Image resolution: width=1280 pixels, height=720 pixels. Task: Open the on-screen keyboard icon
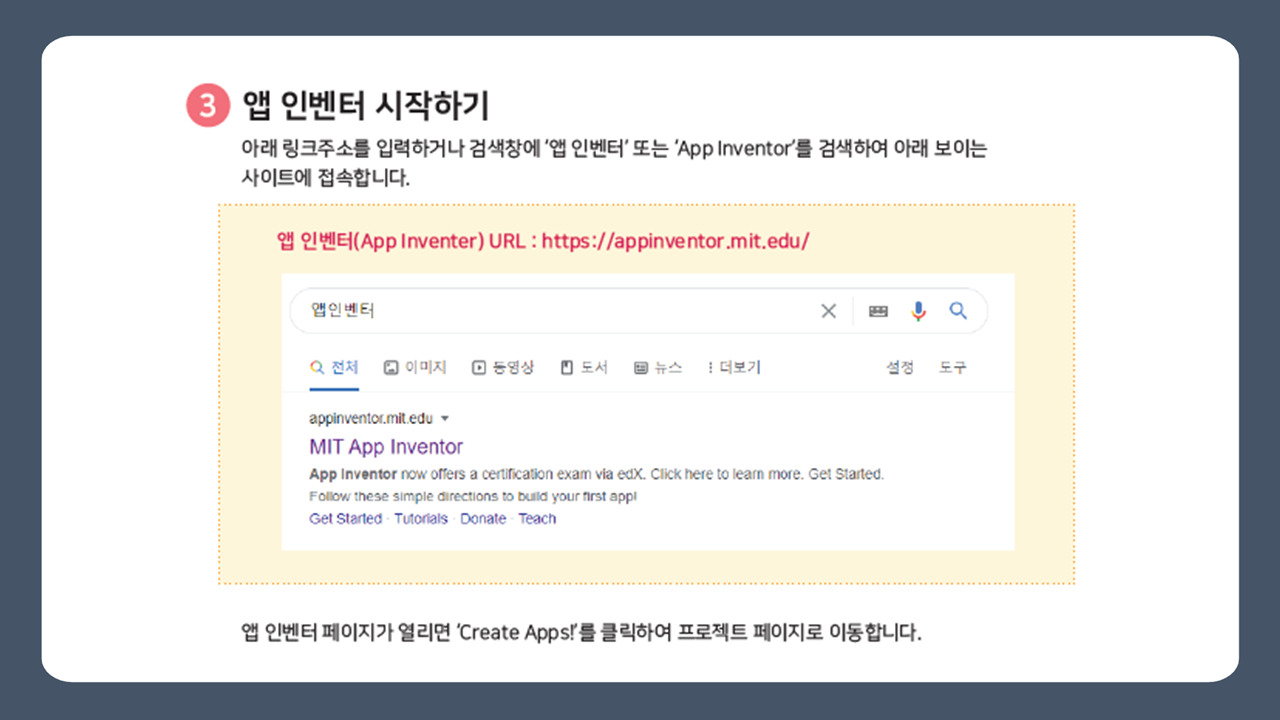878,311
